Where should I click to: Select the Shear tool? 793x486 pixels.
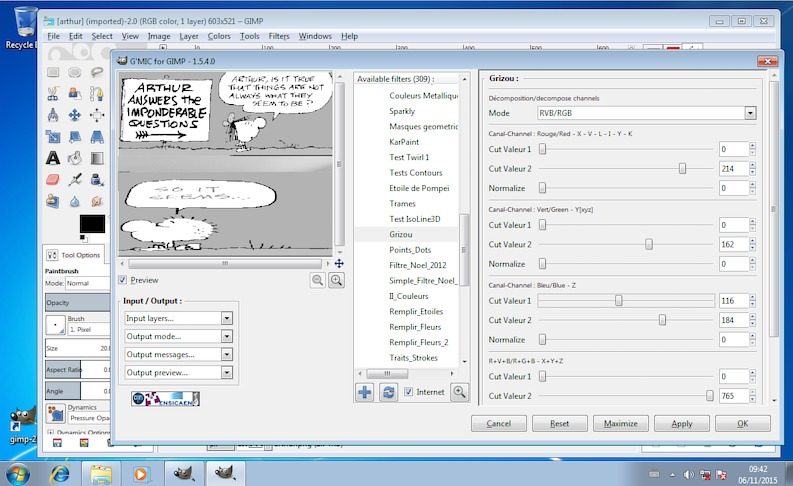point(75,137)
